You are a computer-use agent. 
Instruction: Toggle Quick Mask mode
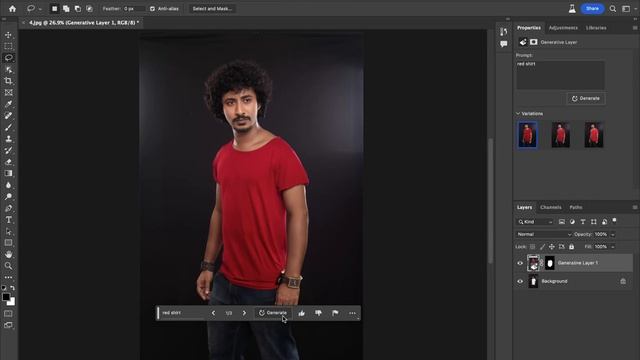(x=8, y=313)
